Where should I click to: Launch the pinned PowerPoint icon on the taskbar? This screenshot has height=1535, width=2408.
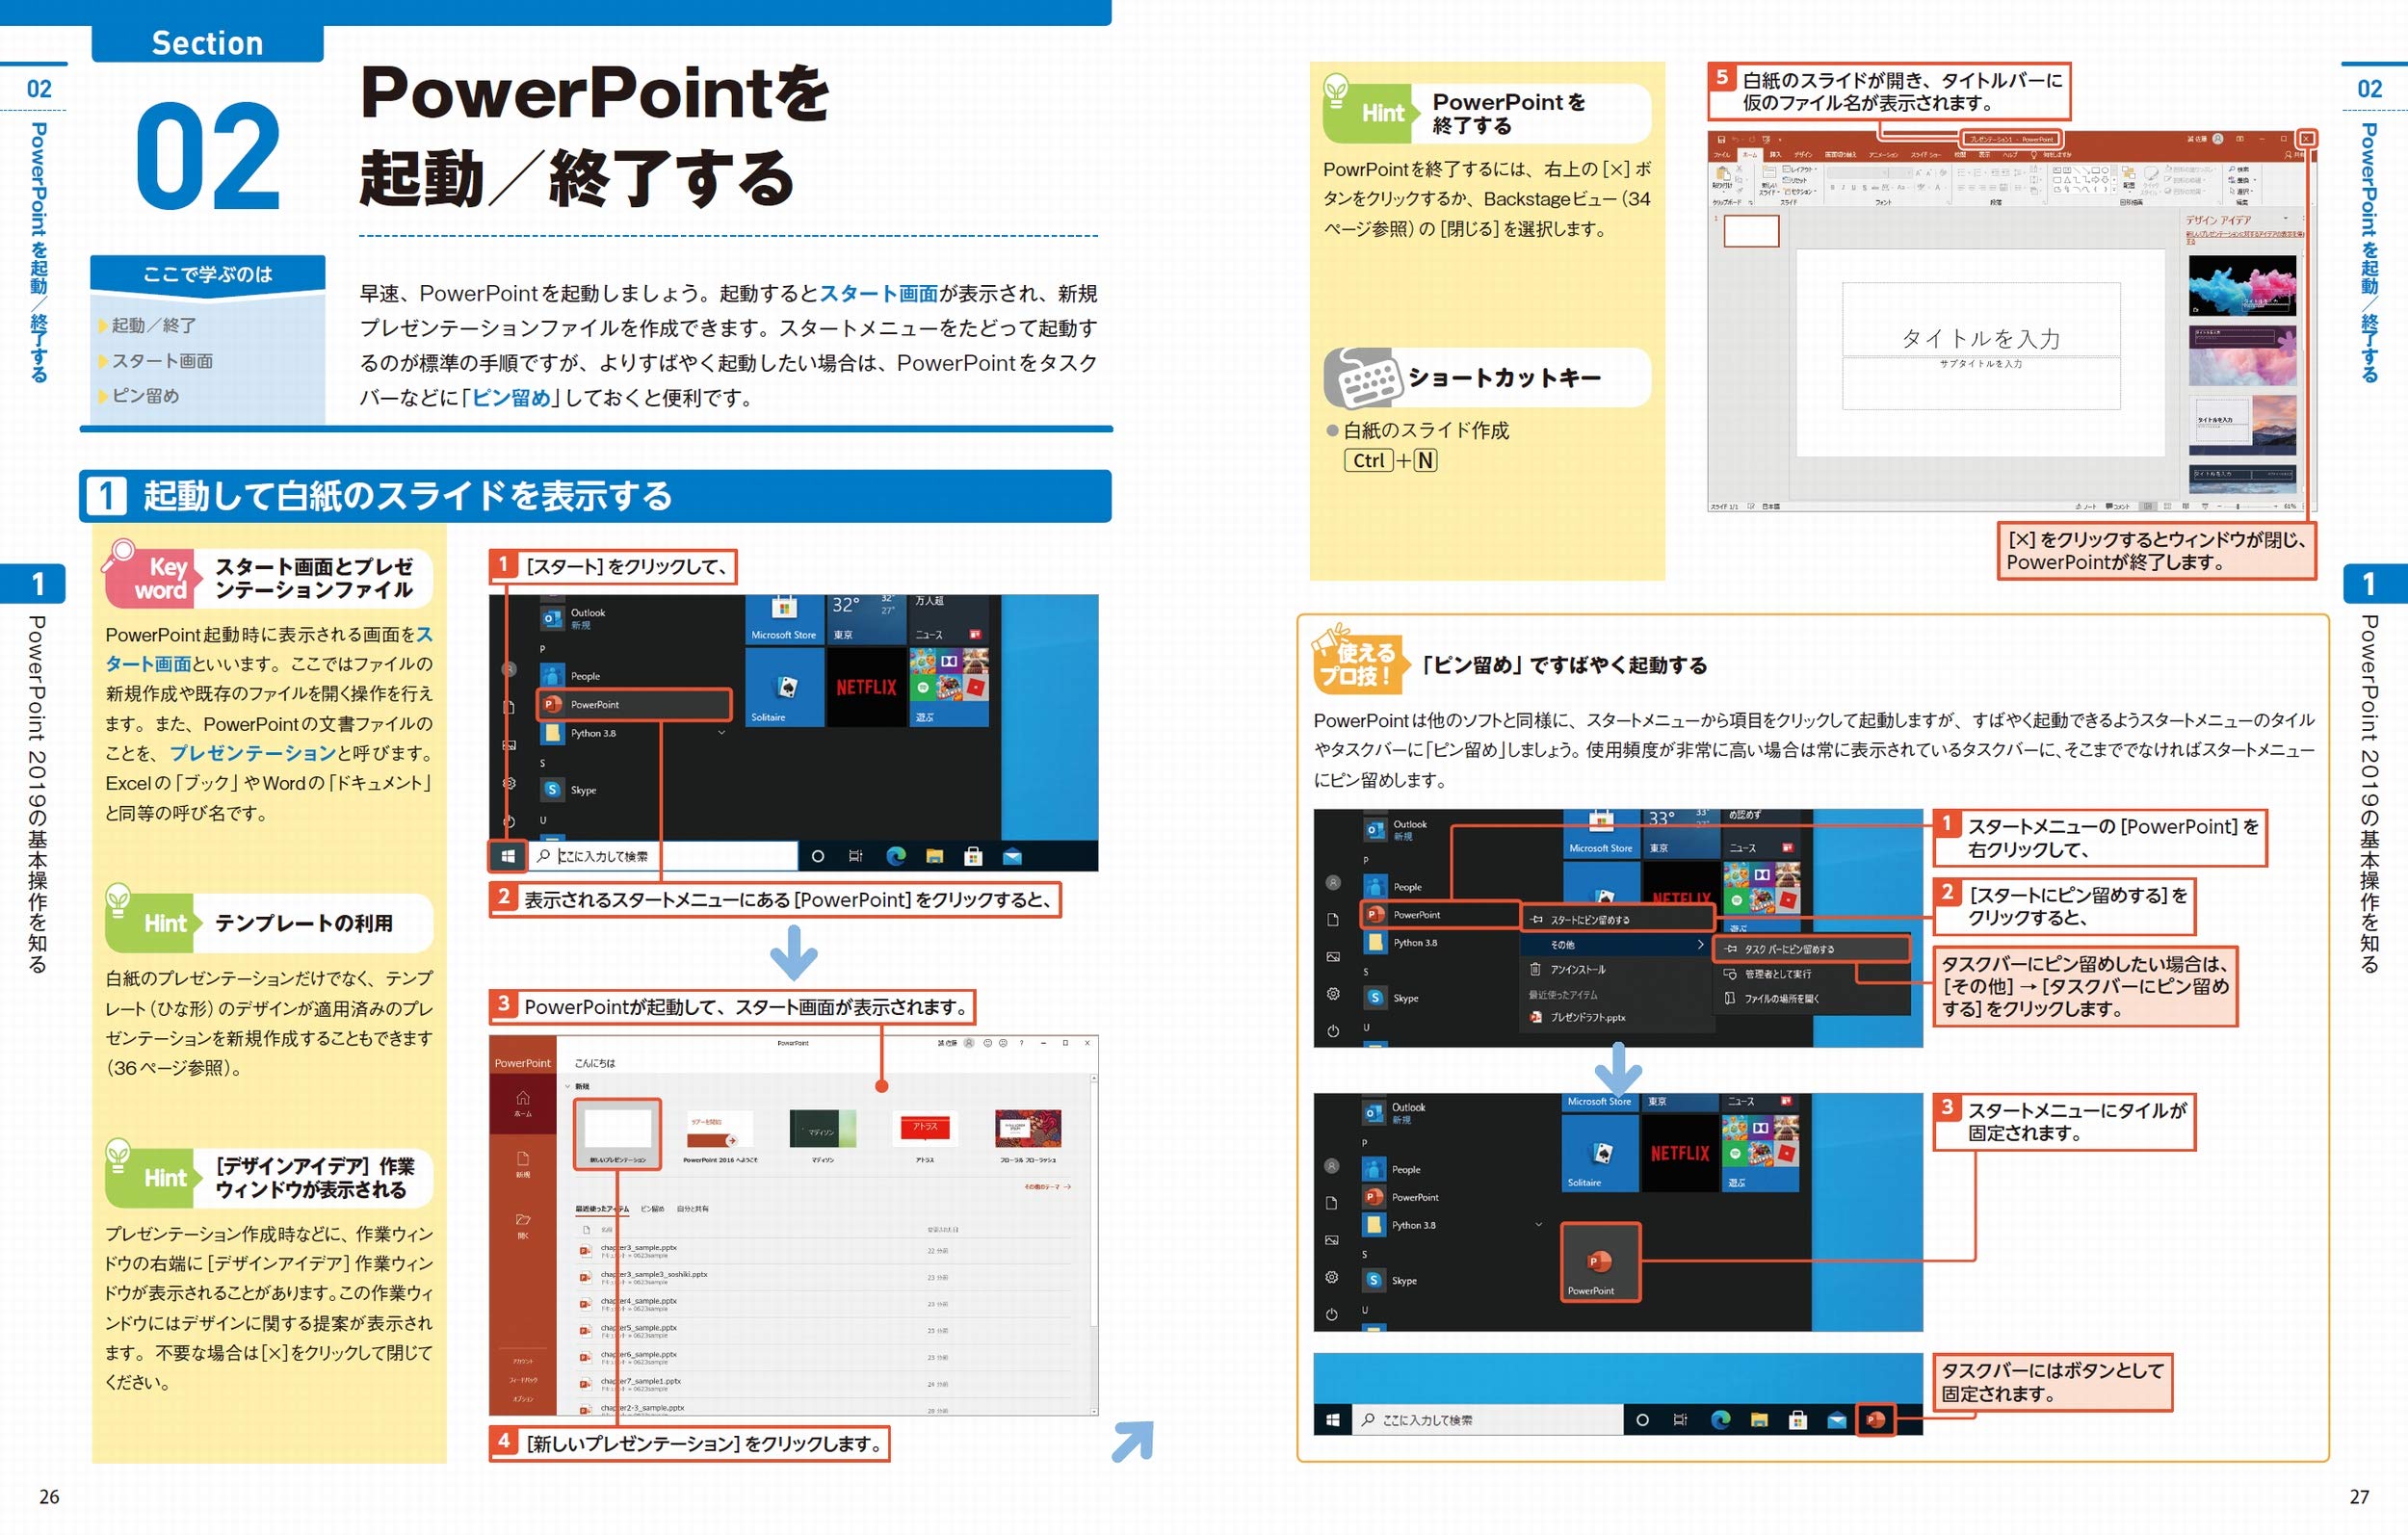click(1875, 1419)
